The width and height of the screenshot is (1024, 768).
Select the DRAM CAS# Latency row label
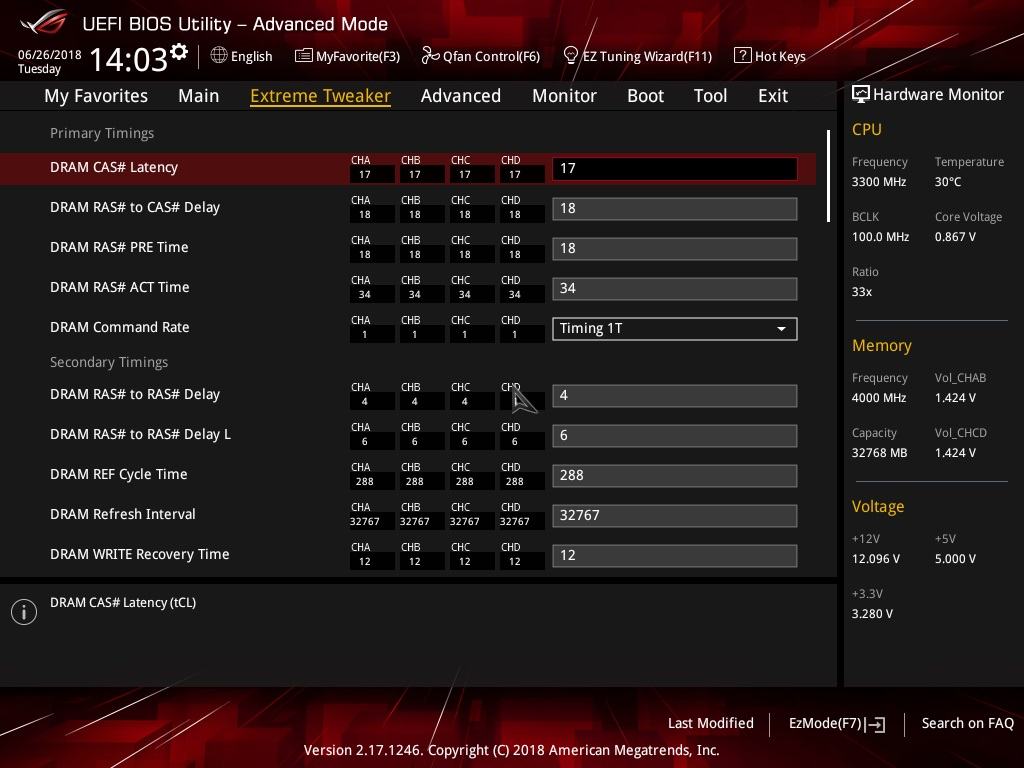point(114,167)
